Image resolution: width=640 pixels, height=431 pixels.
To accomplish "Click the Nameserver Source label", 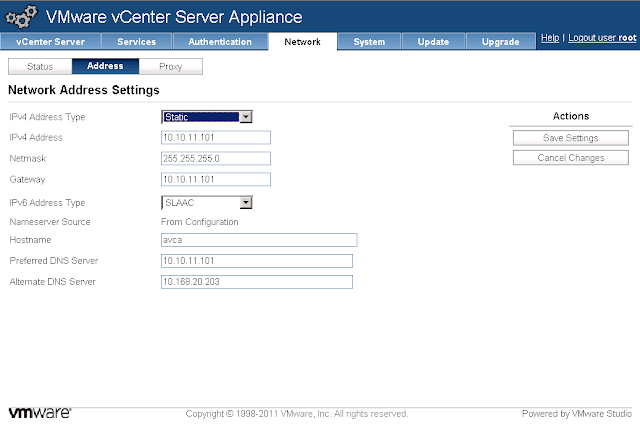I will pyautogui.click(x=50, y=222).
